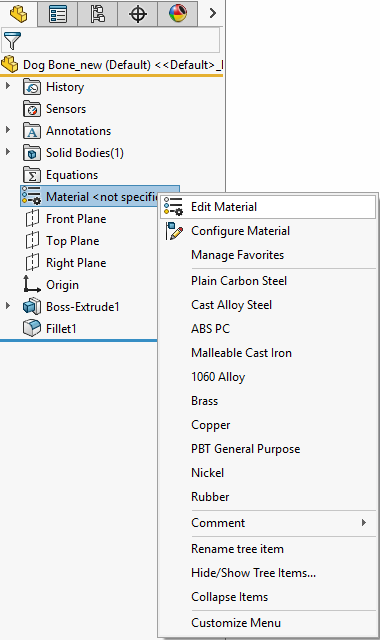Focus the feature tree filter field
Viewport: 380px width, 640px height.
(x=120, y=40)
